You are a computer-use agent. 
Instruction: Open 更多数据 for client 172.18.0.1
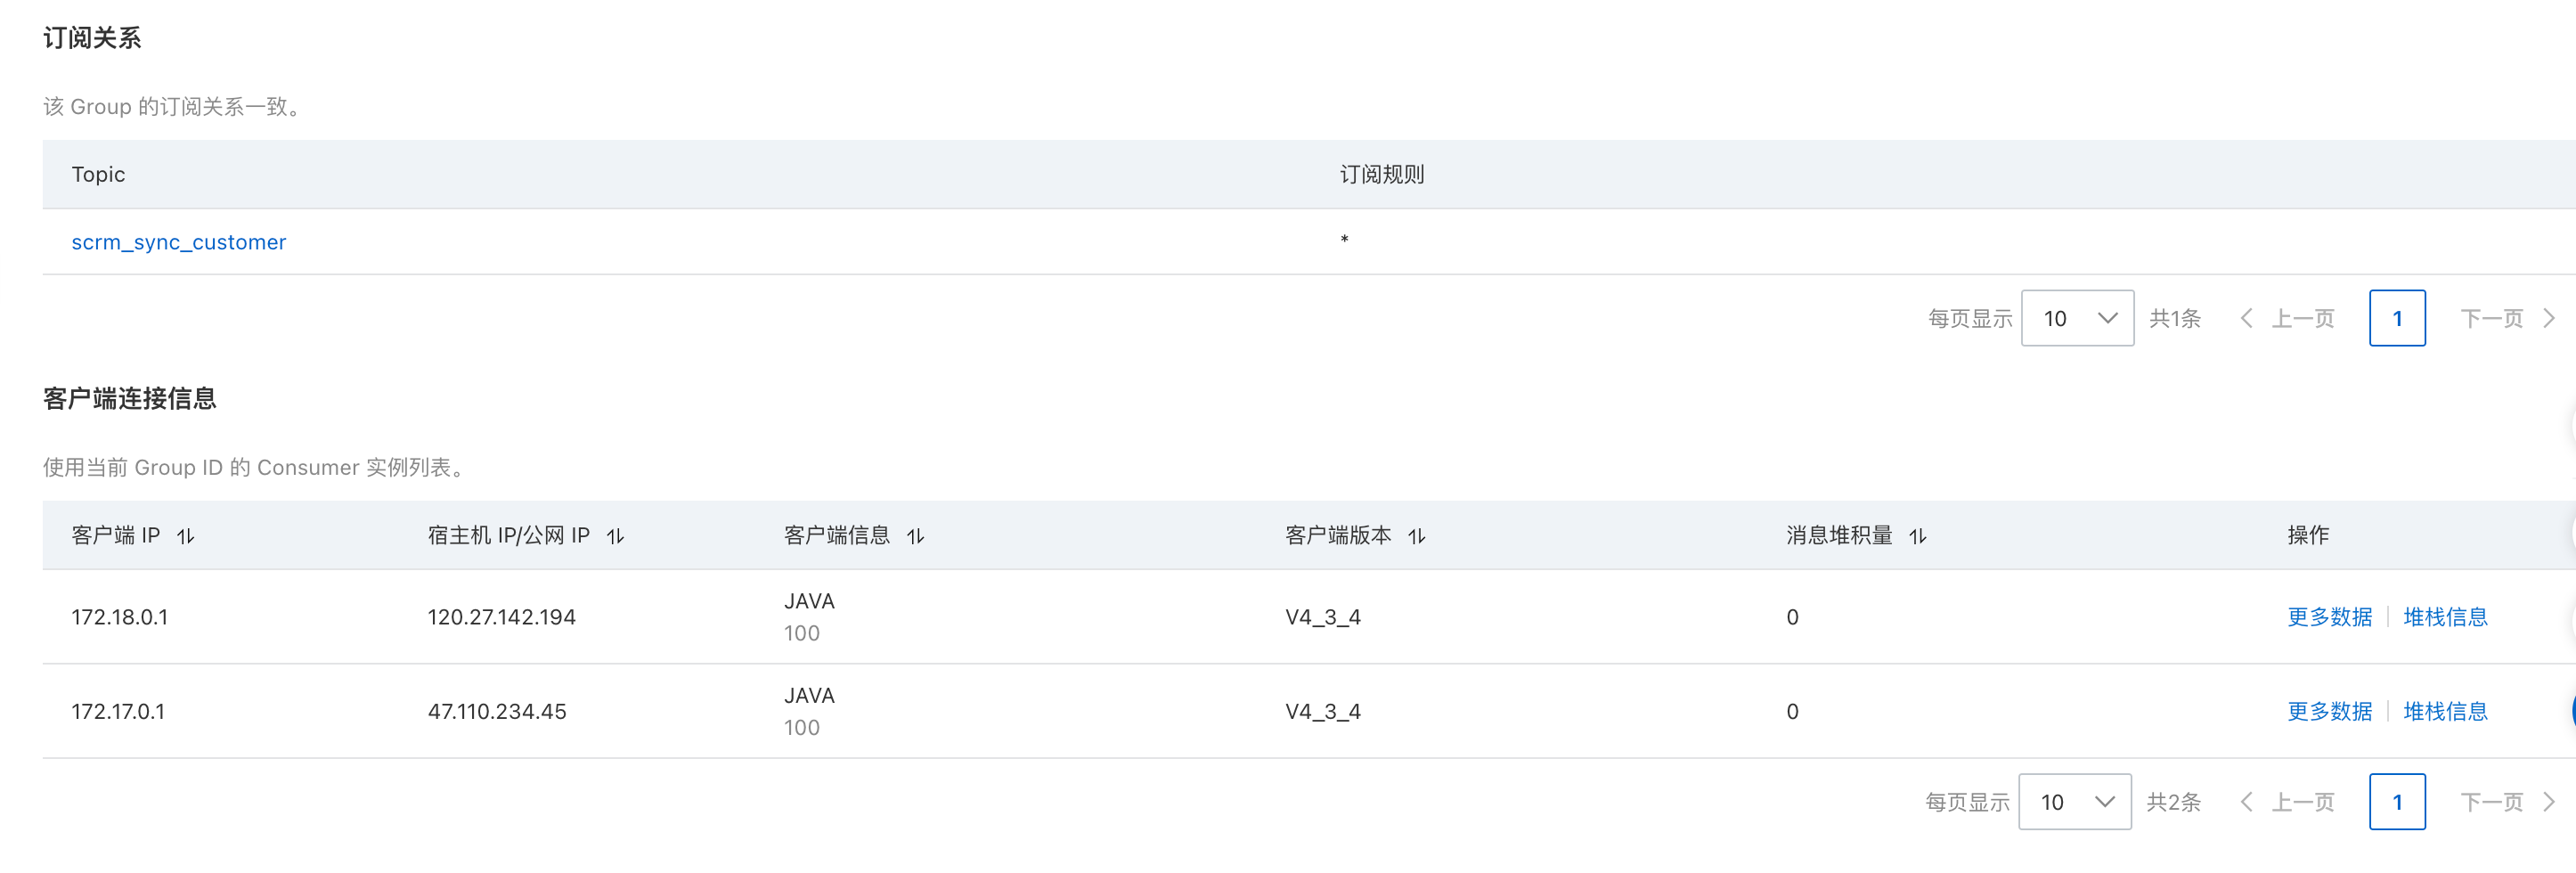pos(2329,617)
